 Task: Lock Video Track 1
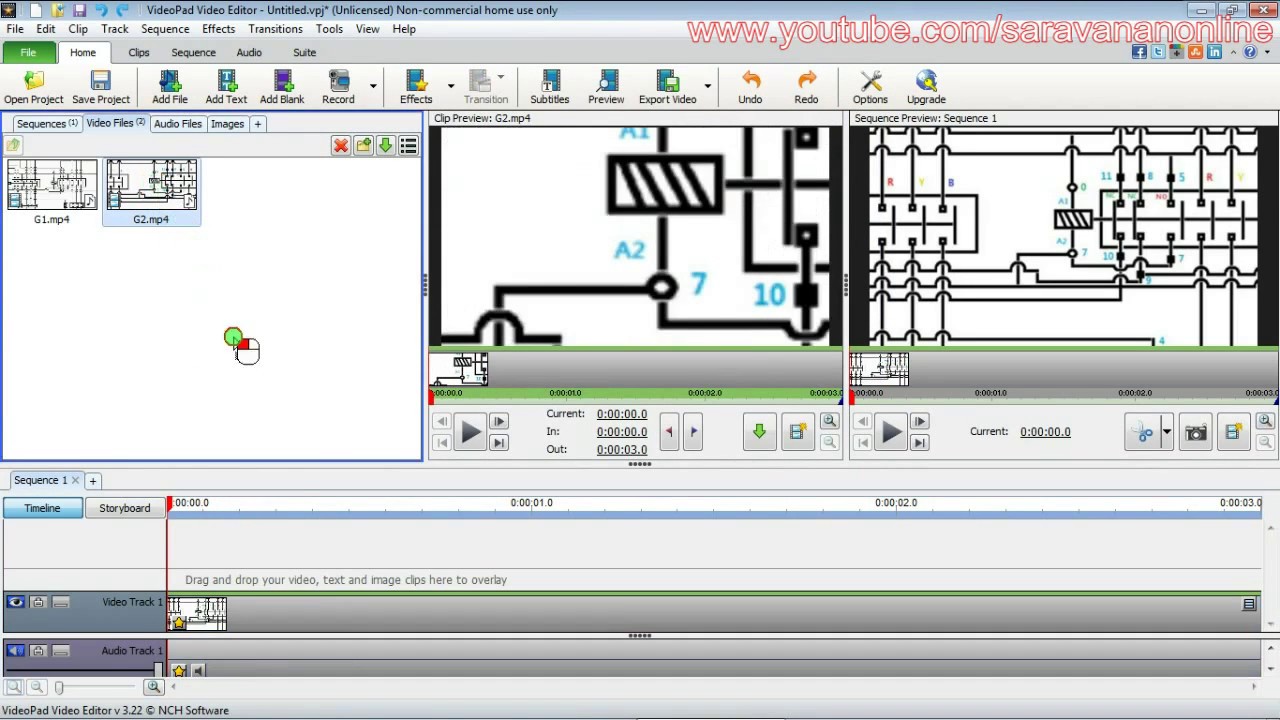point(38,602)
